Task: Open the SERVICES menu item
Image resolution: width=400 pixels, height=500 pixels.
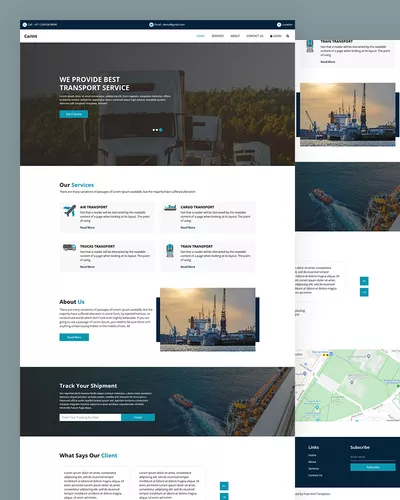Action: (x=218, y=36)
